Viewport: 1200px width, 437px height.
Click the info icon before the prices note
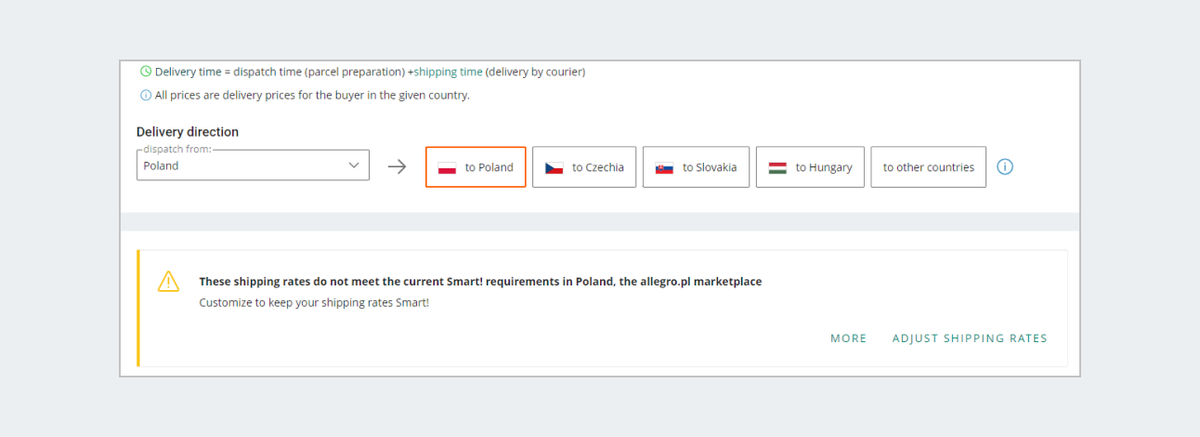click(x=145, y=96)
